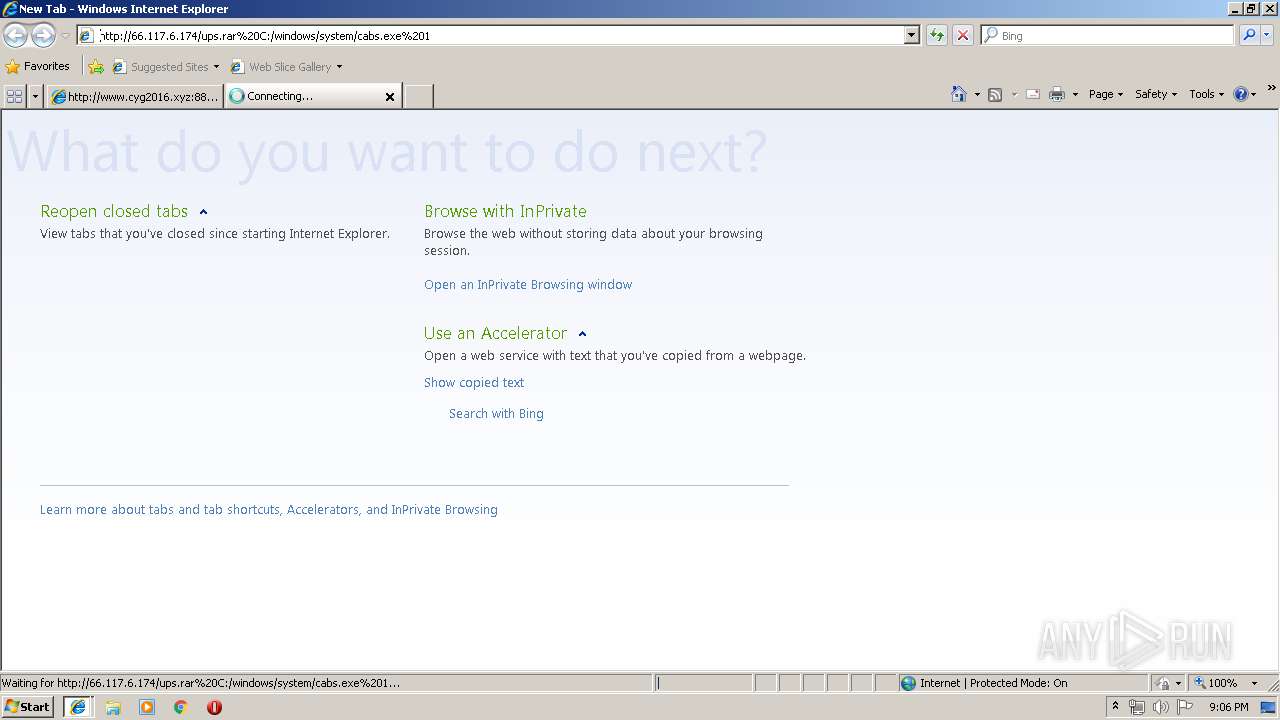Click the Quick Tabs grid icon
This screenshot has height=720, width=1280.
pos(14,96)
